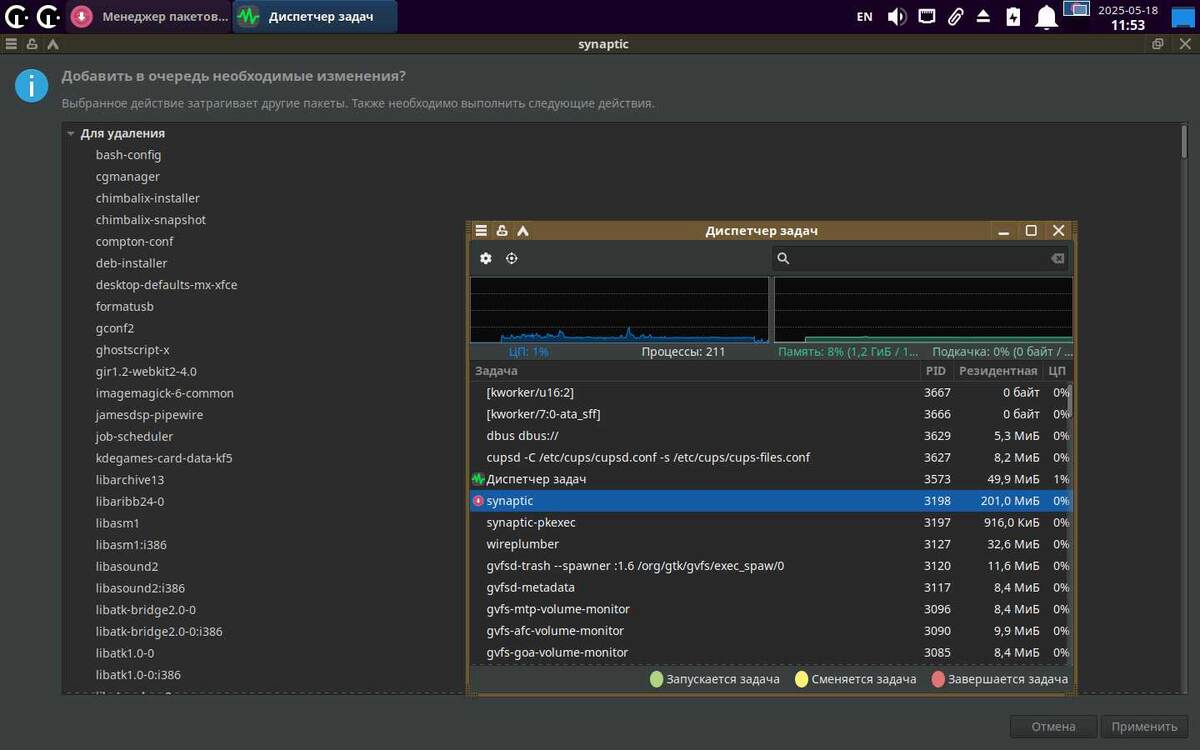Select chimbalix-installer in the removal list
The width and height of the screenshot is (1200, 750).
148,198
